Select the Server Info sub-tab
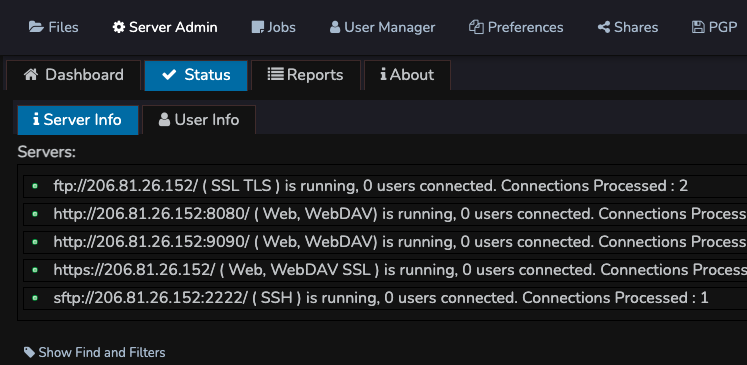Image resolution: width=747 pixels, height=365 pixels. pyautogui.click(x=78, y=120)
